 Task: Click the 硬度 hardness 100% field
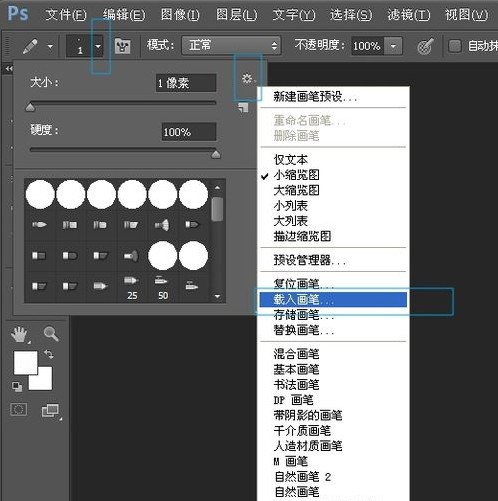[x=189, y=132]
